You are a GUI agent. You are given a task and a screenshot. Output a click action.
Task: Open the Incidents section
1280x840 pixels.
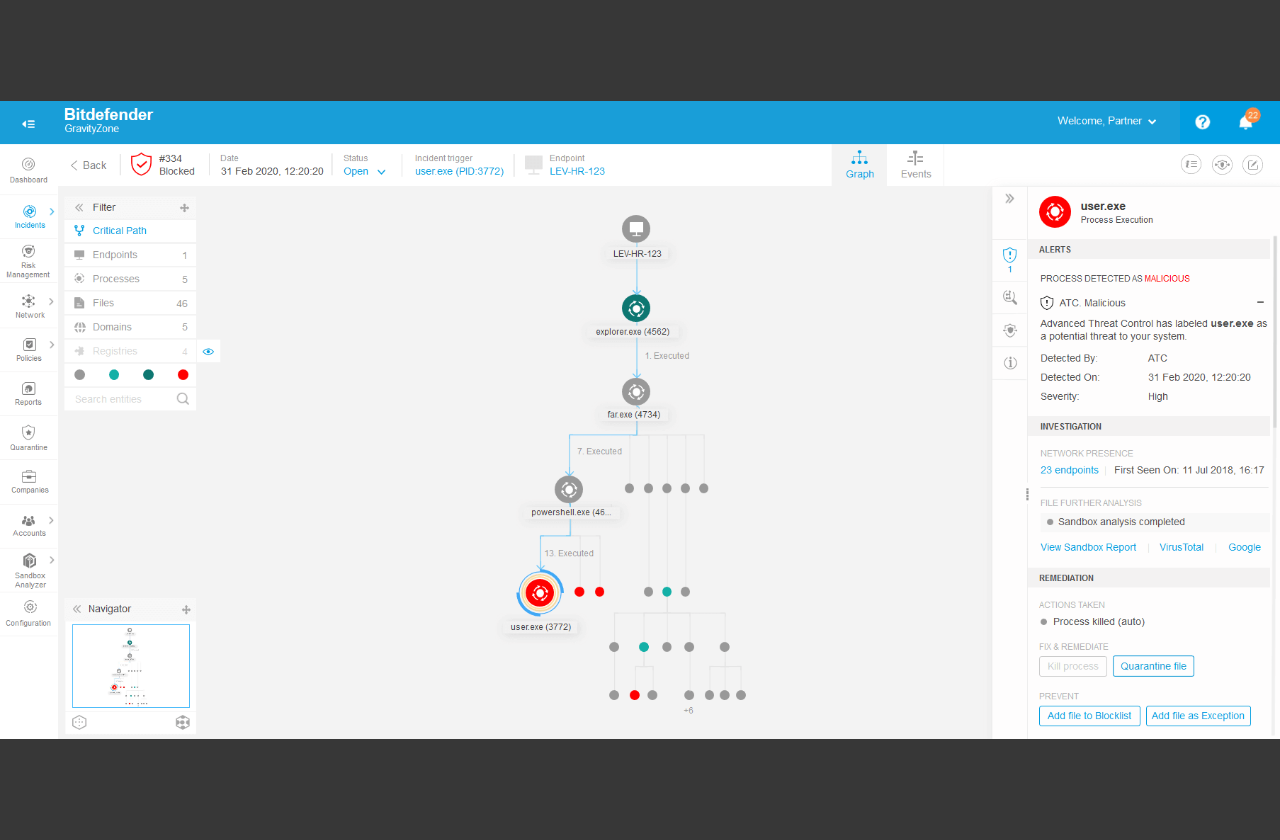[x=29, y=216]
